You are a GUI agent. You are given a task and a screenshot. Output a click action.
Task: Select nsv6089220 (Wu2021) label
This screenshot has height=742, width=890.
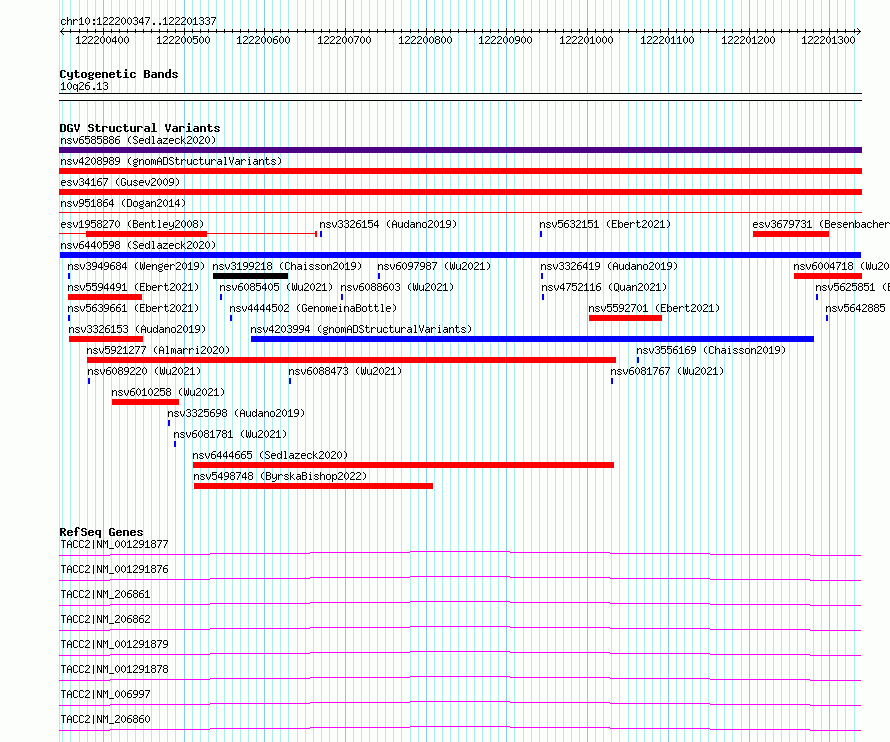(144, 371)
